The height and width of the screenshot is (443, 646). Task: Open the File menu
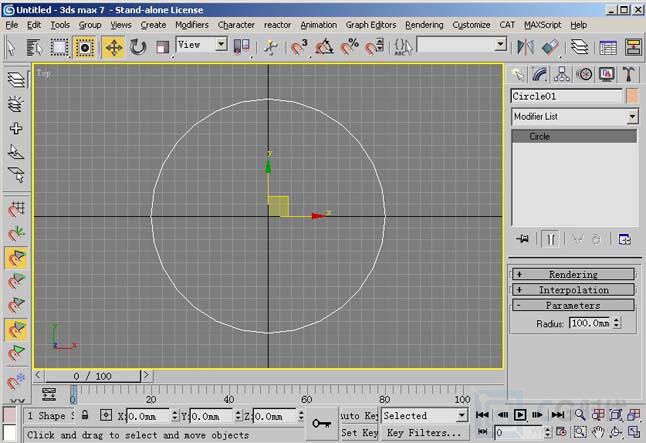tap(12, 25)
